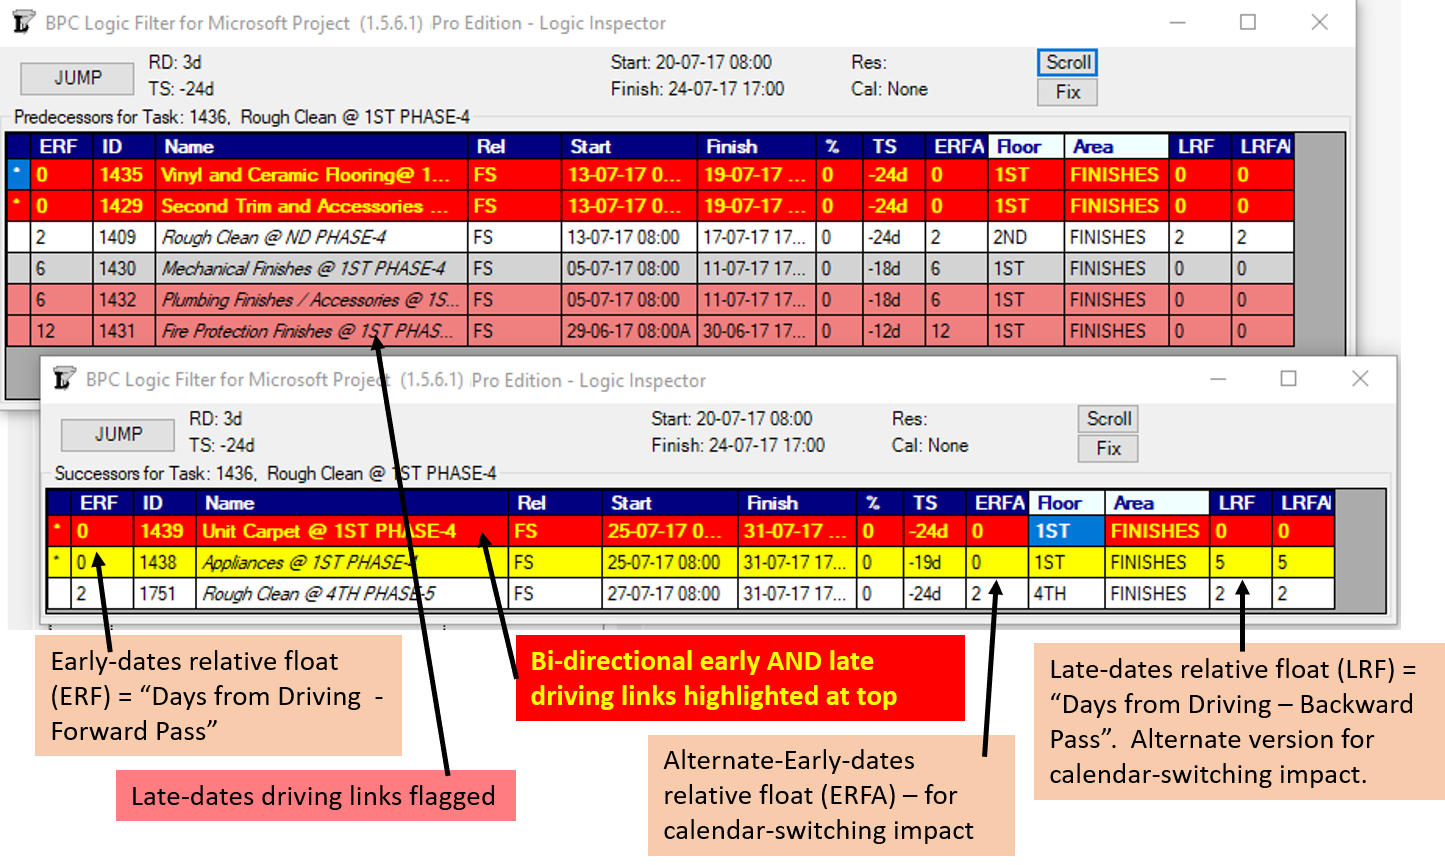Click Name column header in Predecessors table
Screen dimensions: 1445x865
pyautogui.click(x=311, y=147)
